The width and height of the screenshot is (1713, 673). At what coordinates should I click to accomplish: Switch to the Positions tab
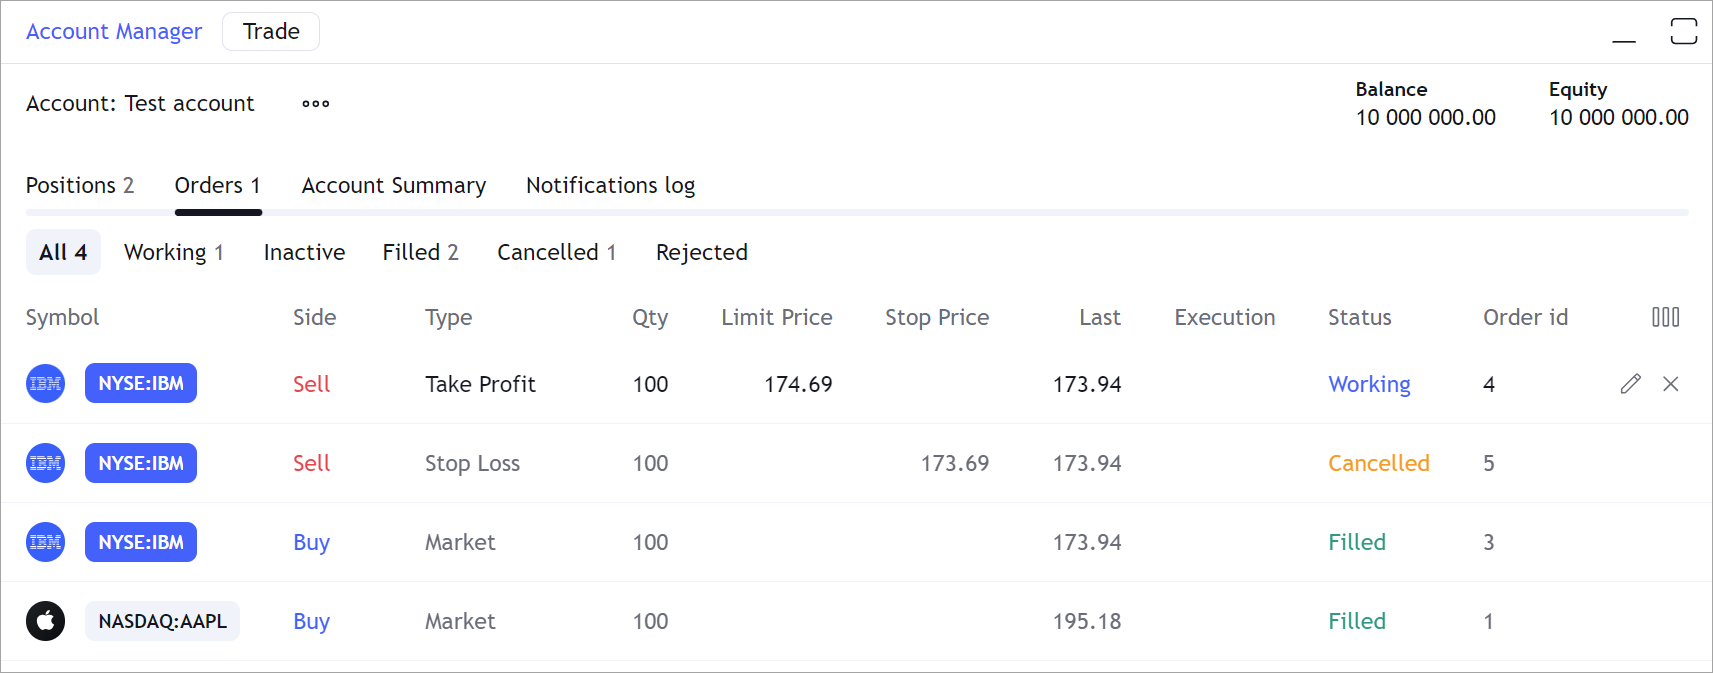coord(80,185)
